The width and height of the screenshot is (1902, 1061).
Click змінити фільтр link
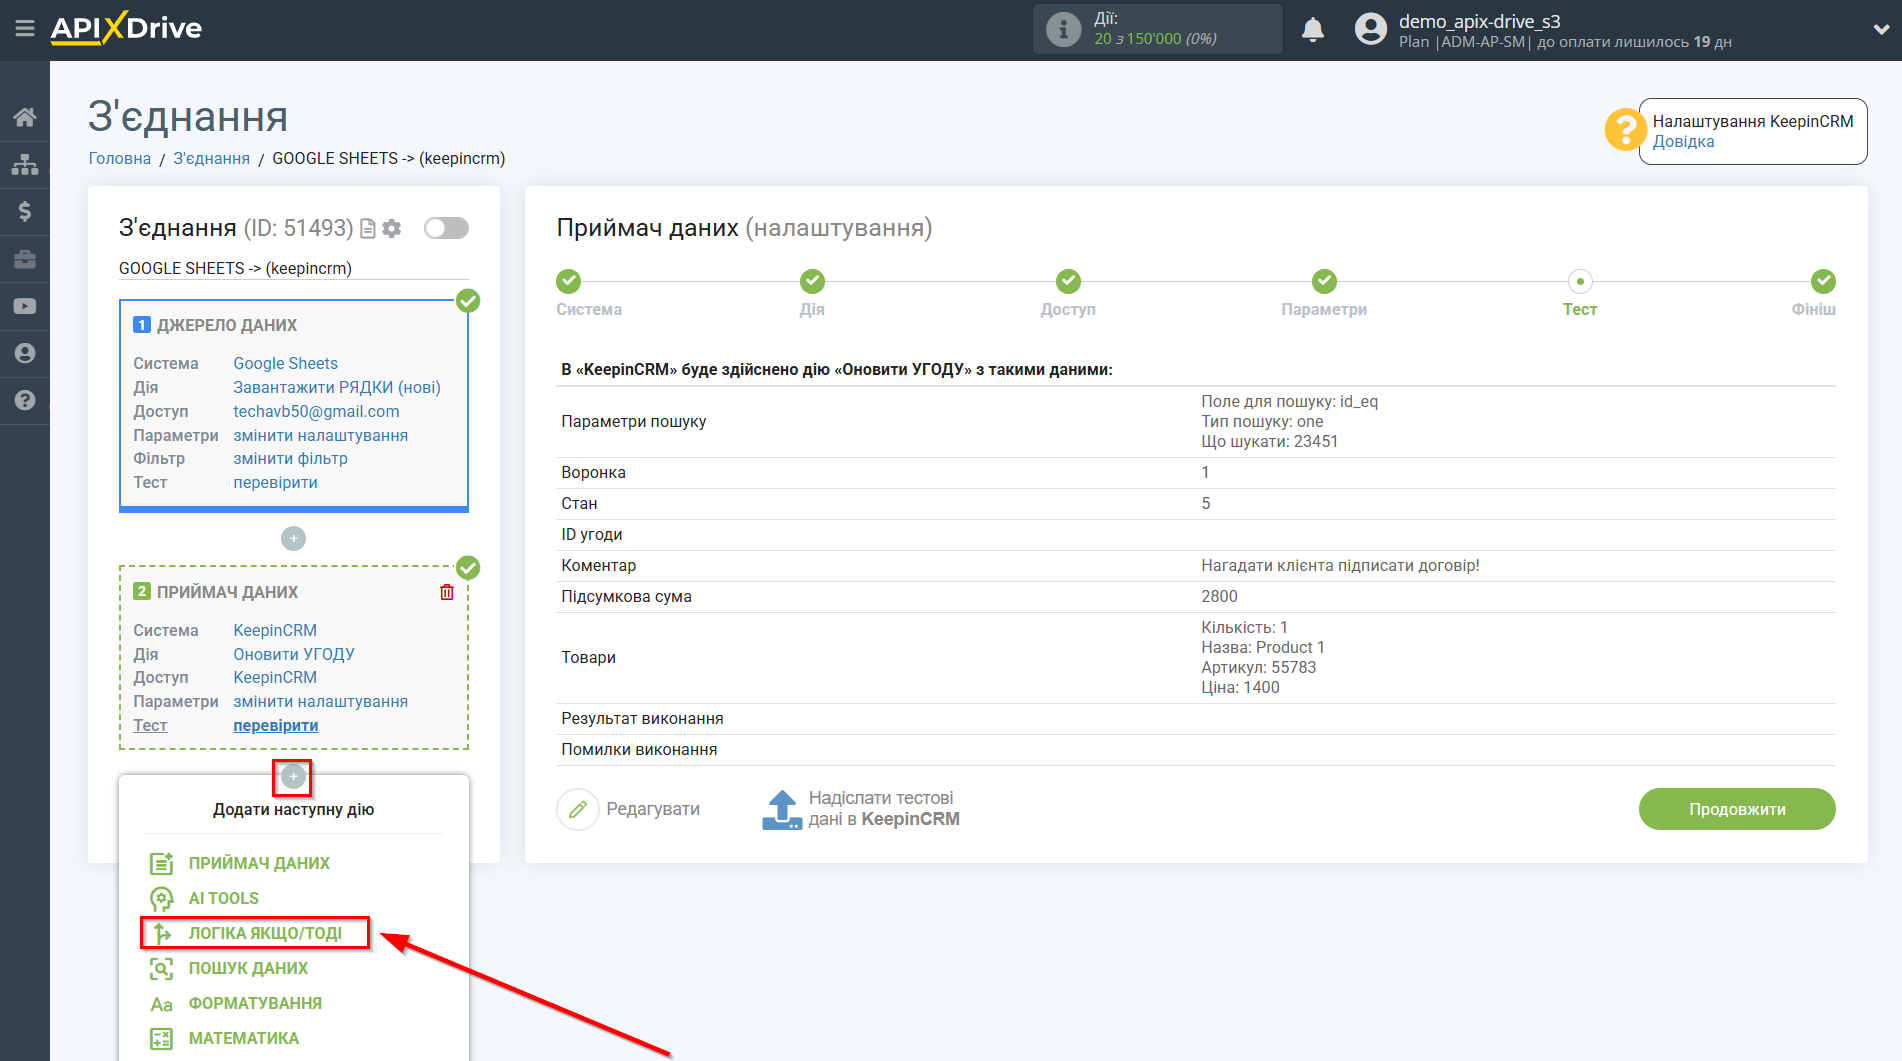(x=290, y=458)
